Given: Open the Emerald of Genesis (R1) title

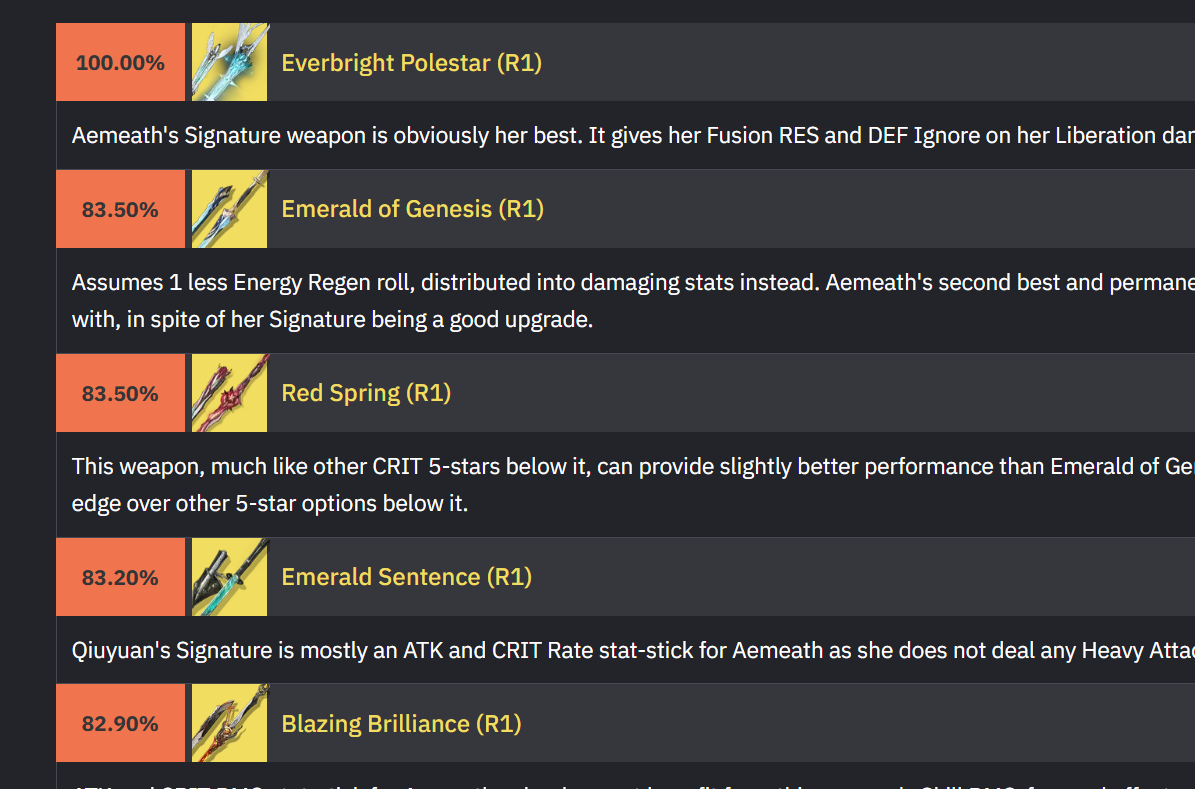Looking at the screenshot, I should tap(412, 209).
